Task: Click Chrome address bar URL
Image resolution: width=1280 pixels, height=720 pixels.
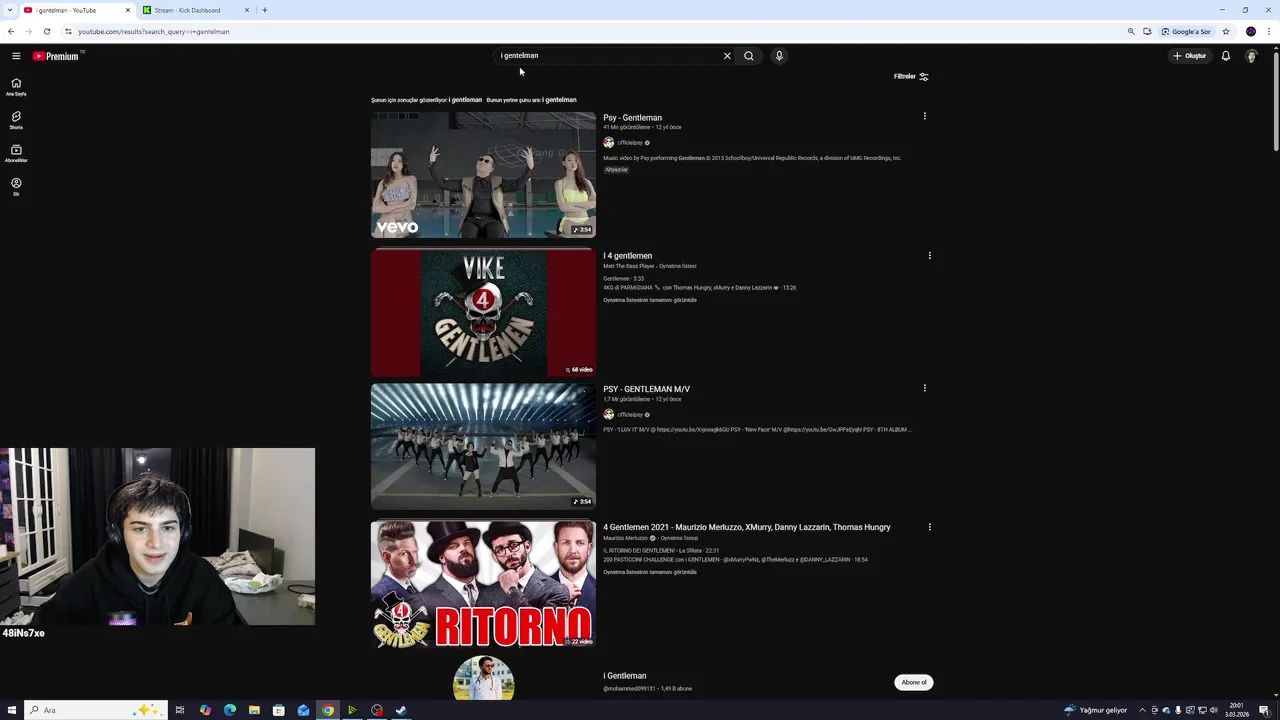Action: coord(153,31)
